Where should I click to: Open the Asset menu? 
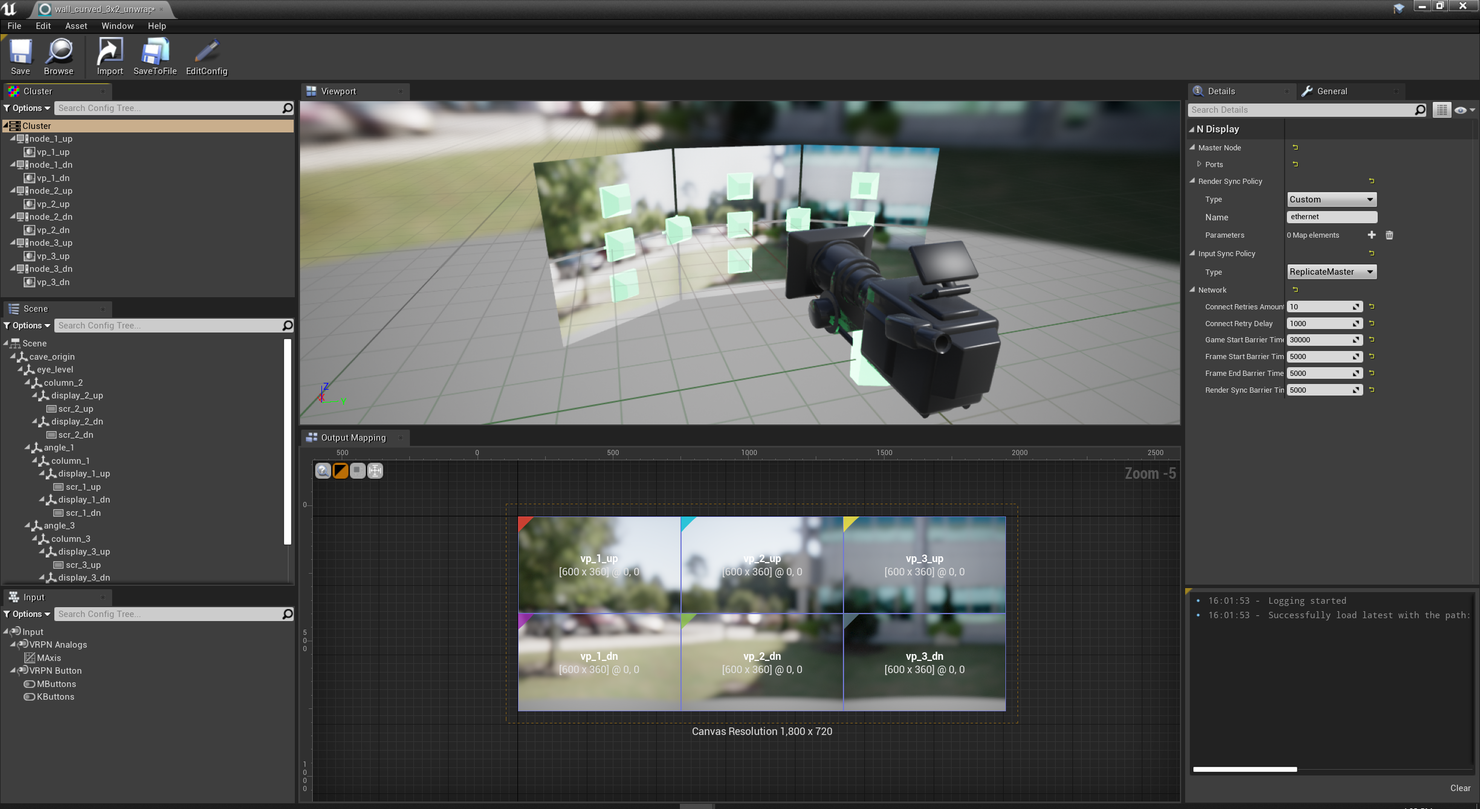pyautogui.click(x=76, y=26)
